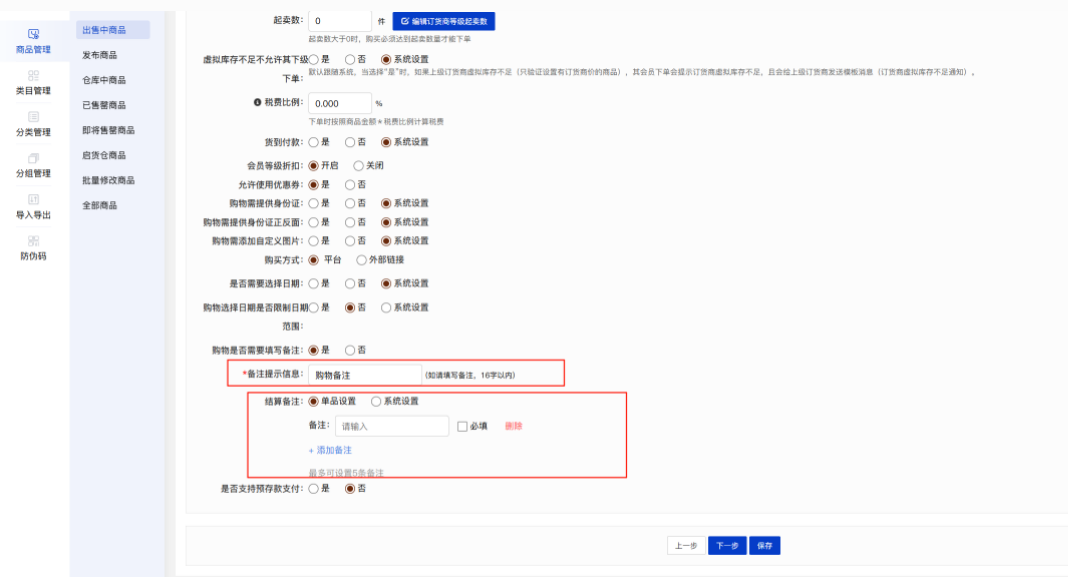Screen dimensions: 1068x577
Task: Select 系统设置 for 虚拟库存不足不允许其下级下单
Action: 386,60
